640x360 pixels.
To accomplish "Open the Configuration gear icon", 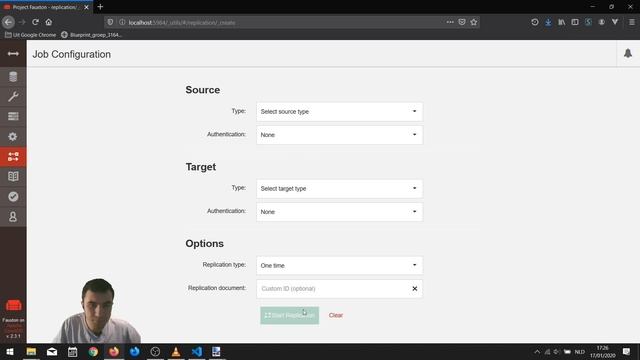I will (13, 136).
